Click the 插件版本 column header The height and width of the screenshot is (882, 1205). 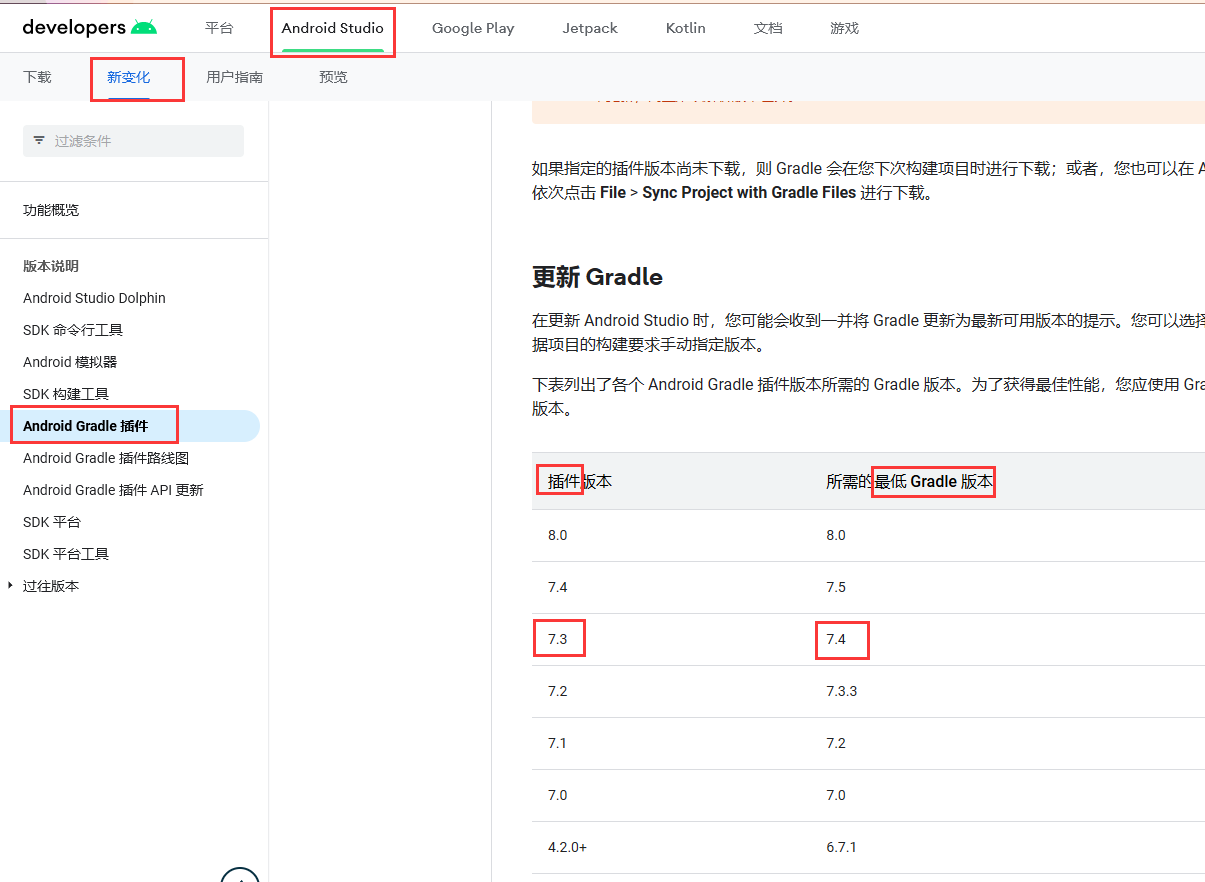580,482
